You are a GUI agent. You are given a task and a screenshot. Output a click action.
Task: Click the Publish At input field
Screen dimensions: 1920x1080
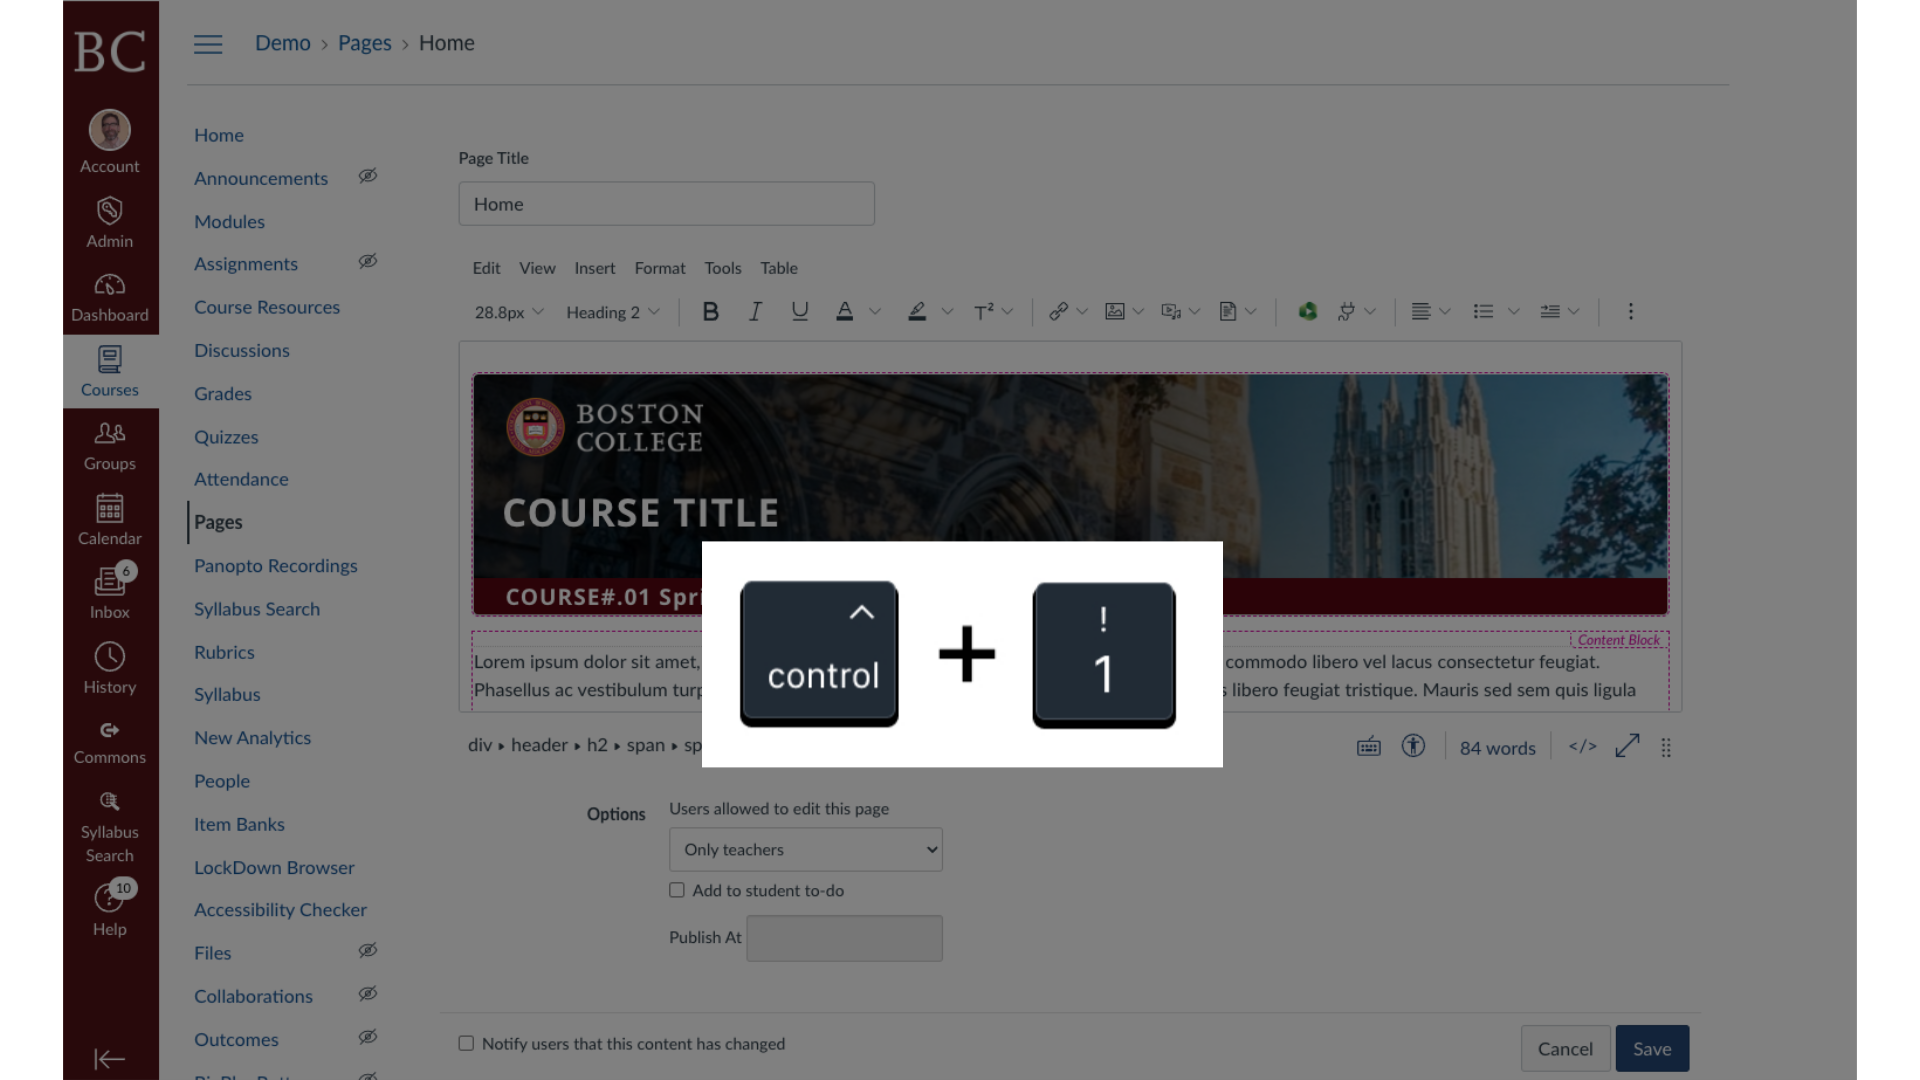(x=845, y=938)
